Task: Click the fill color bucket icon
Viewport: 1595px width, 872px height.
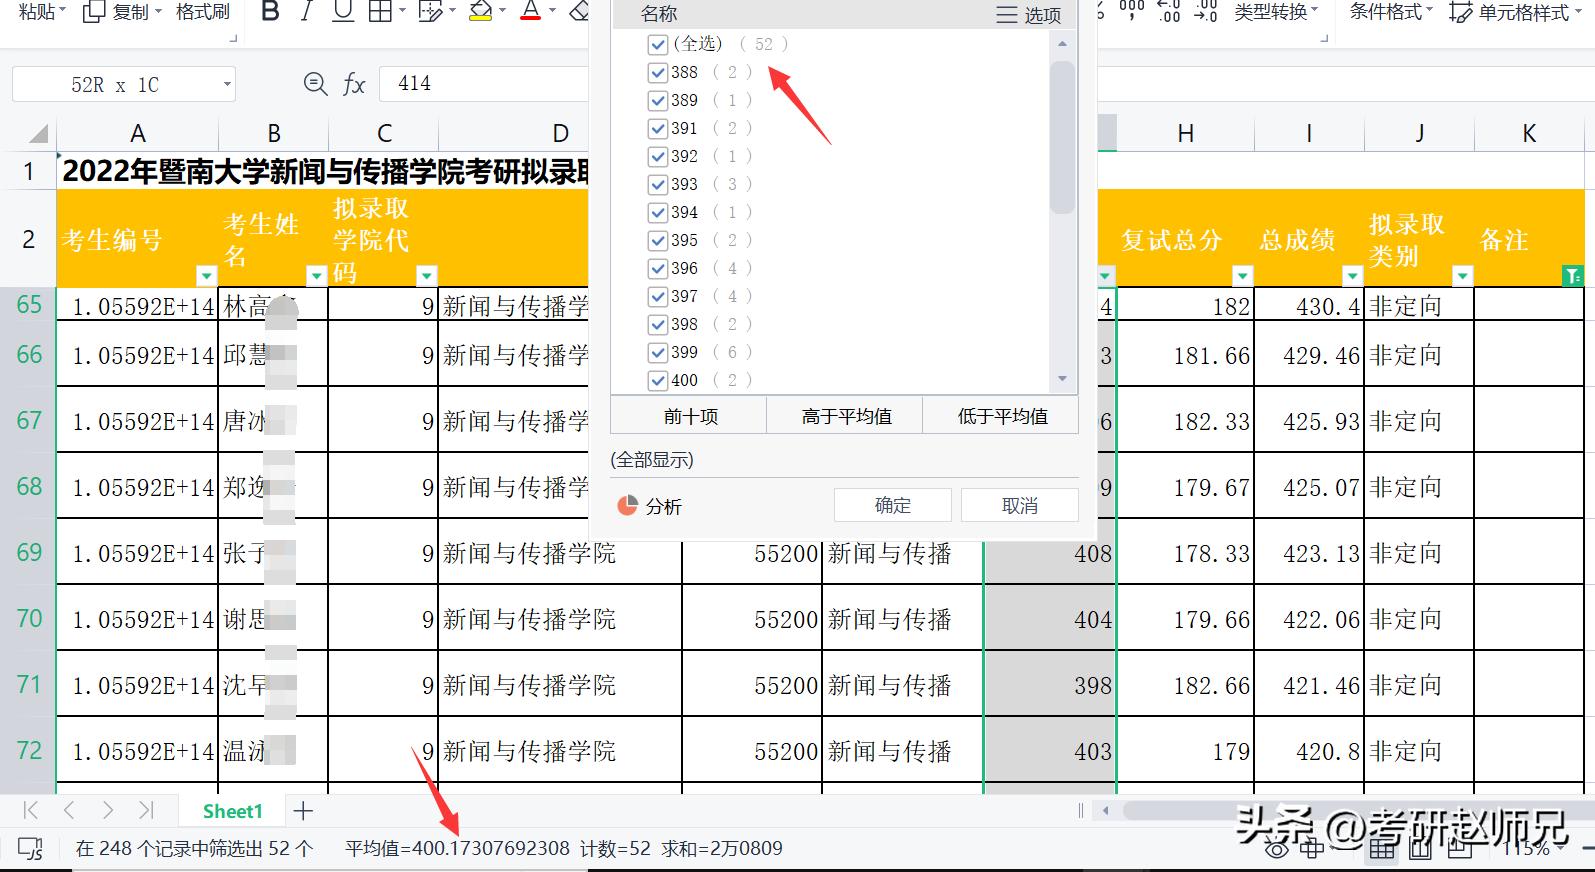Action: point(481,12)
